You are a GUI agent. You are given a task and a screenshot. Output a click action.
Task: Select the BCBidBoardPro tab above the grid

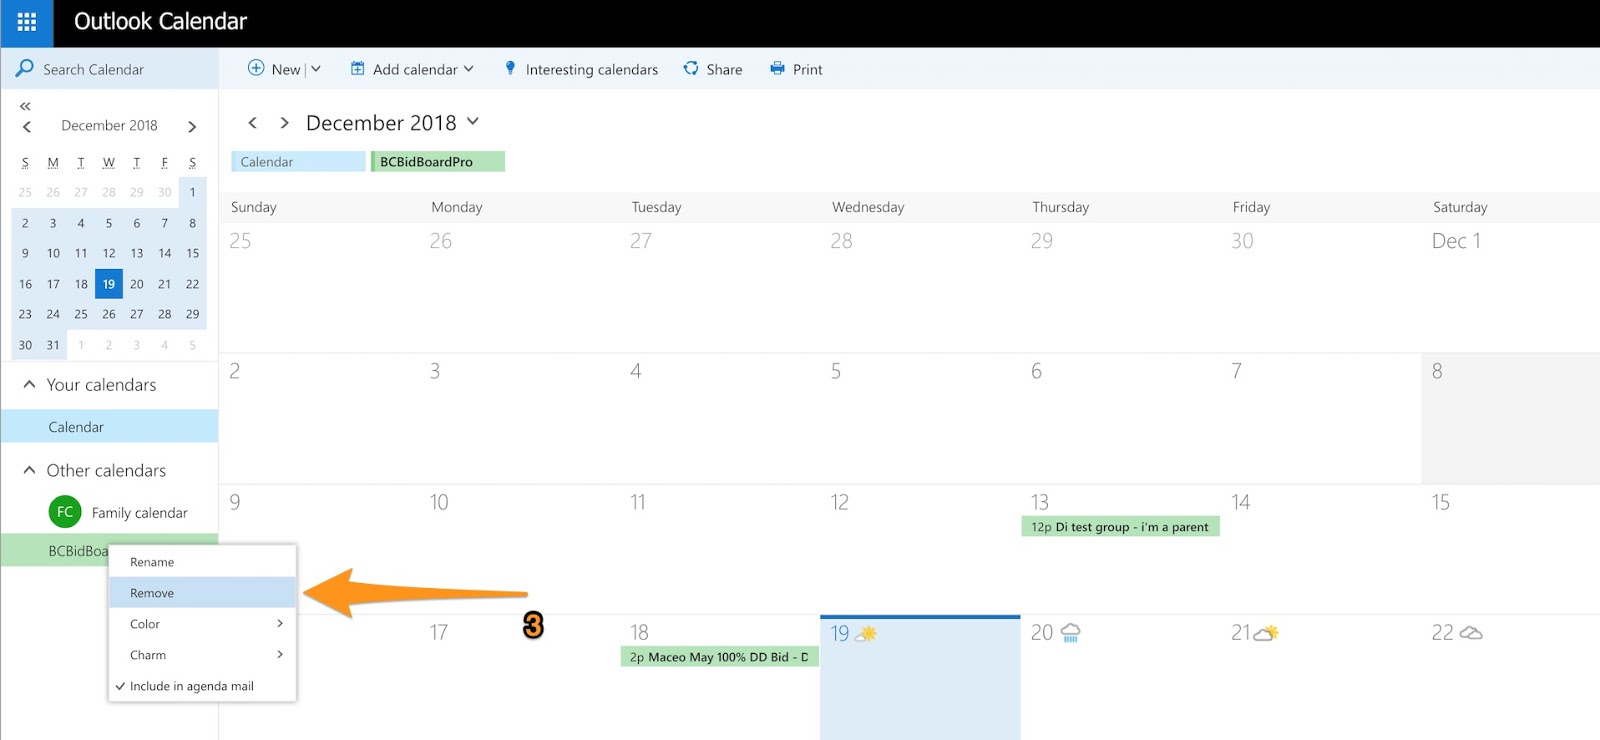(x=438, y=161)
